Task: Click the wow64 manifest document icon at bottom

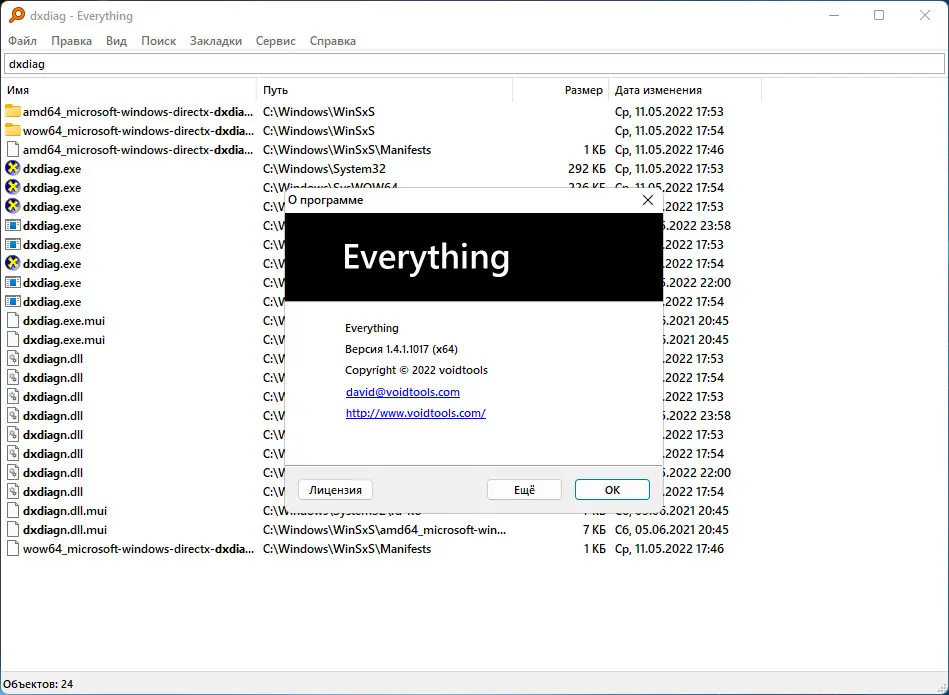Action: pyautogui.click(x=13, y=548)
